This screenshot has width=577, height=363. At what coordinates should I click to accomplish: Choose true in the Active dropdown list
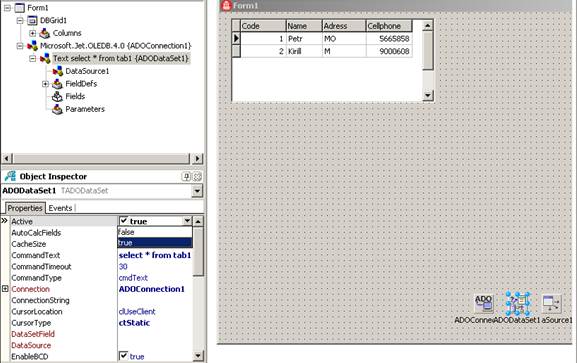[155, 243]
